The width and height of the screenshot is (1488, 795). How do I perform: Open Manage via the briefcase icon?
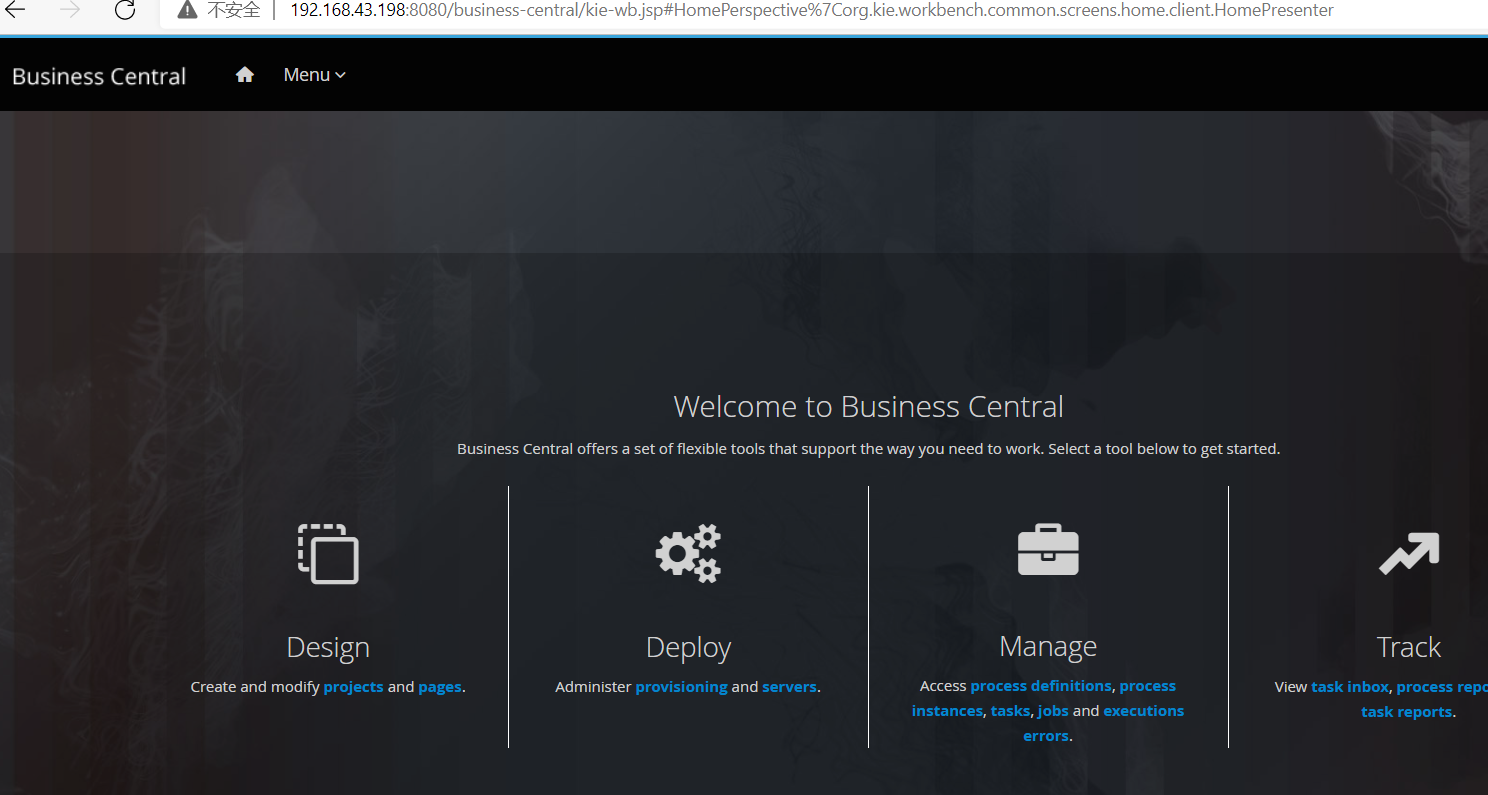[x=1048, y=549]
